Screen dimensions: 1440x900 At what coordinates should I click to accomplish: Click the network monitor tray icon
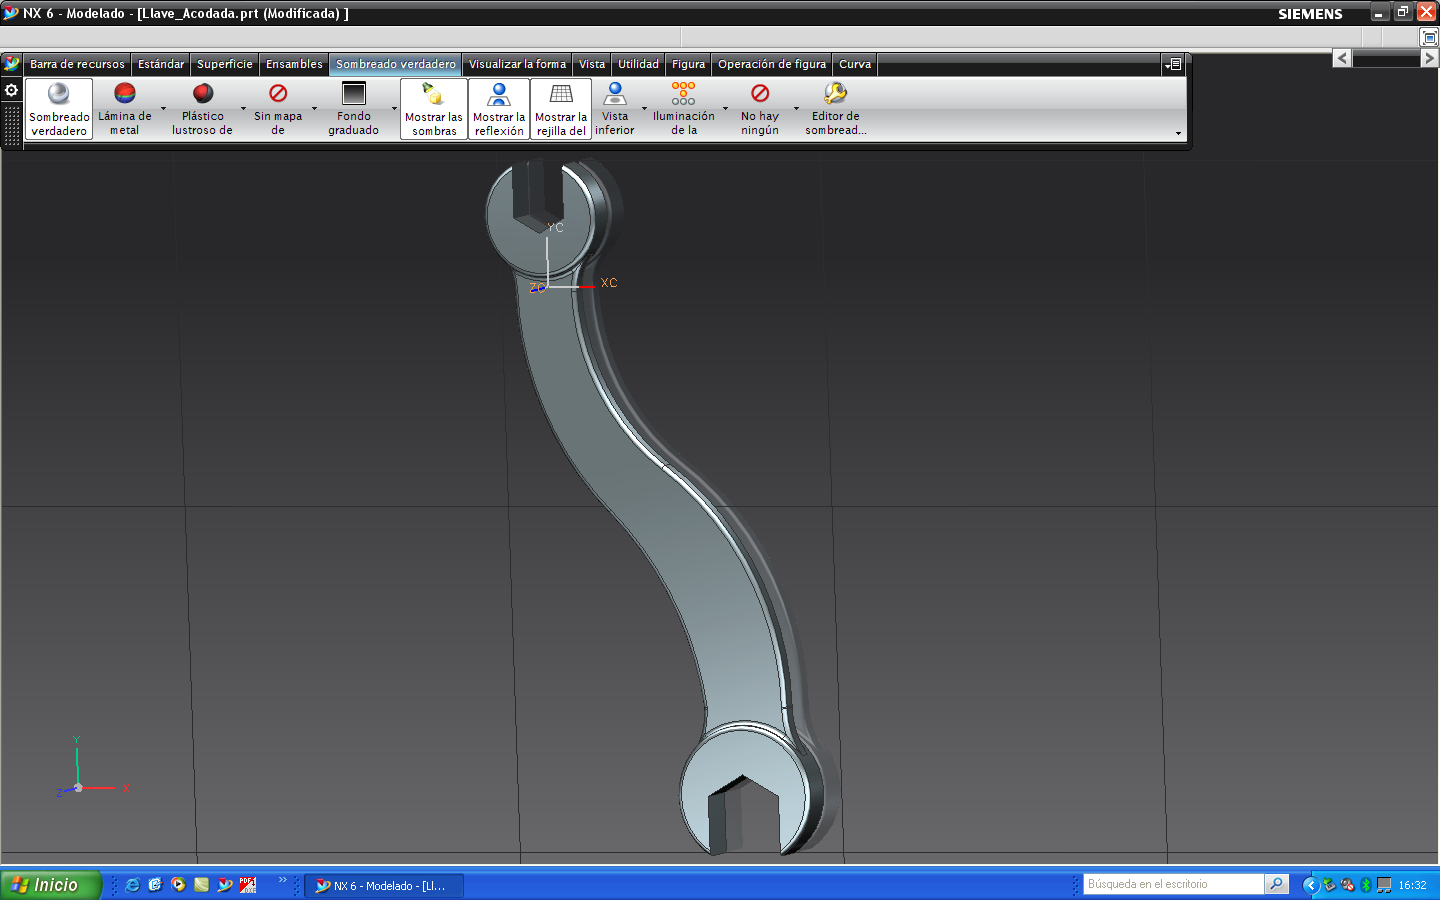(1384, 885)
